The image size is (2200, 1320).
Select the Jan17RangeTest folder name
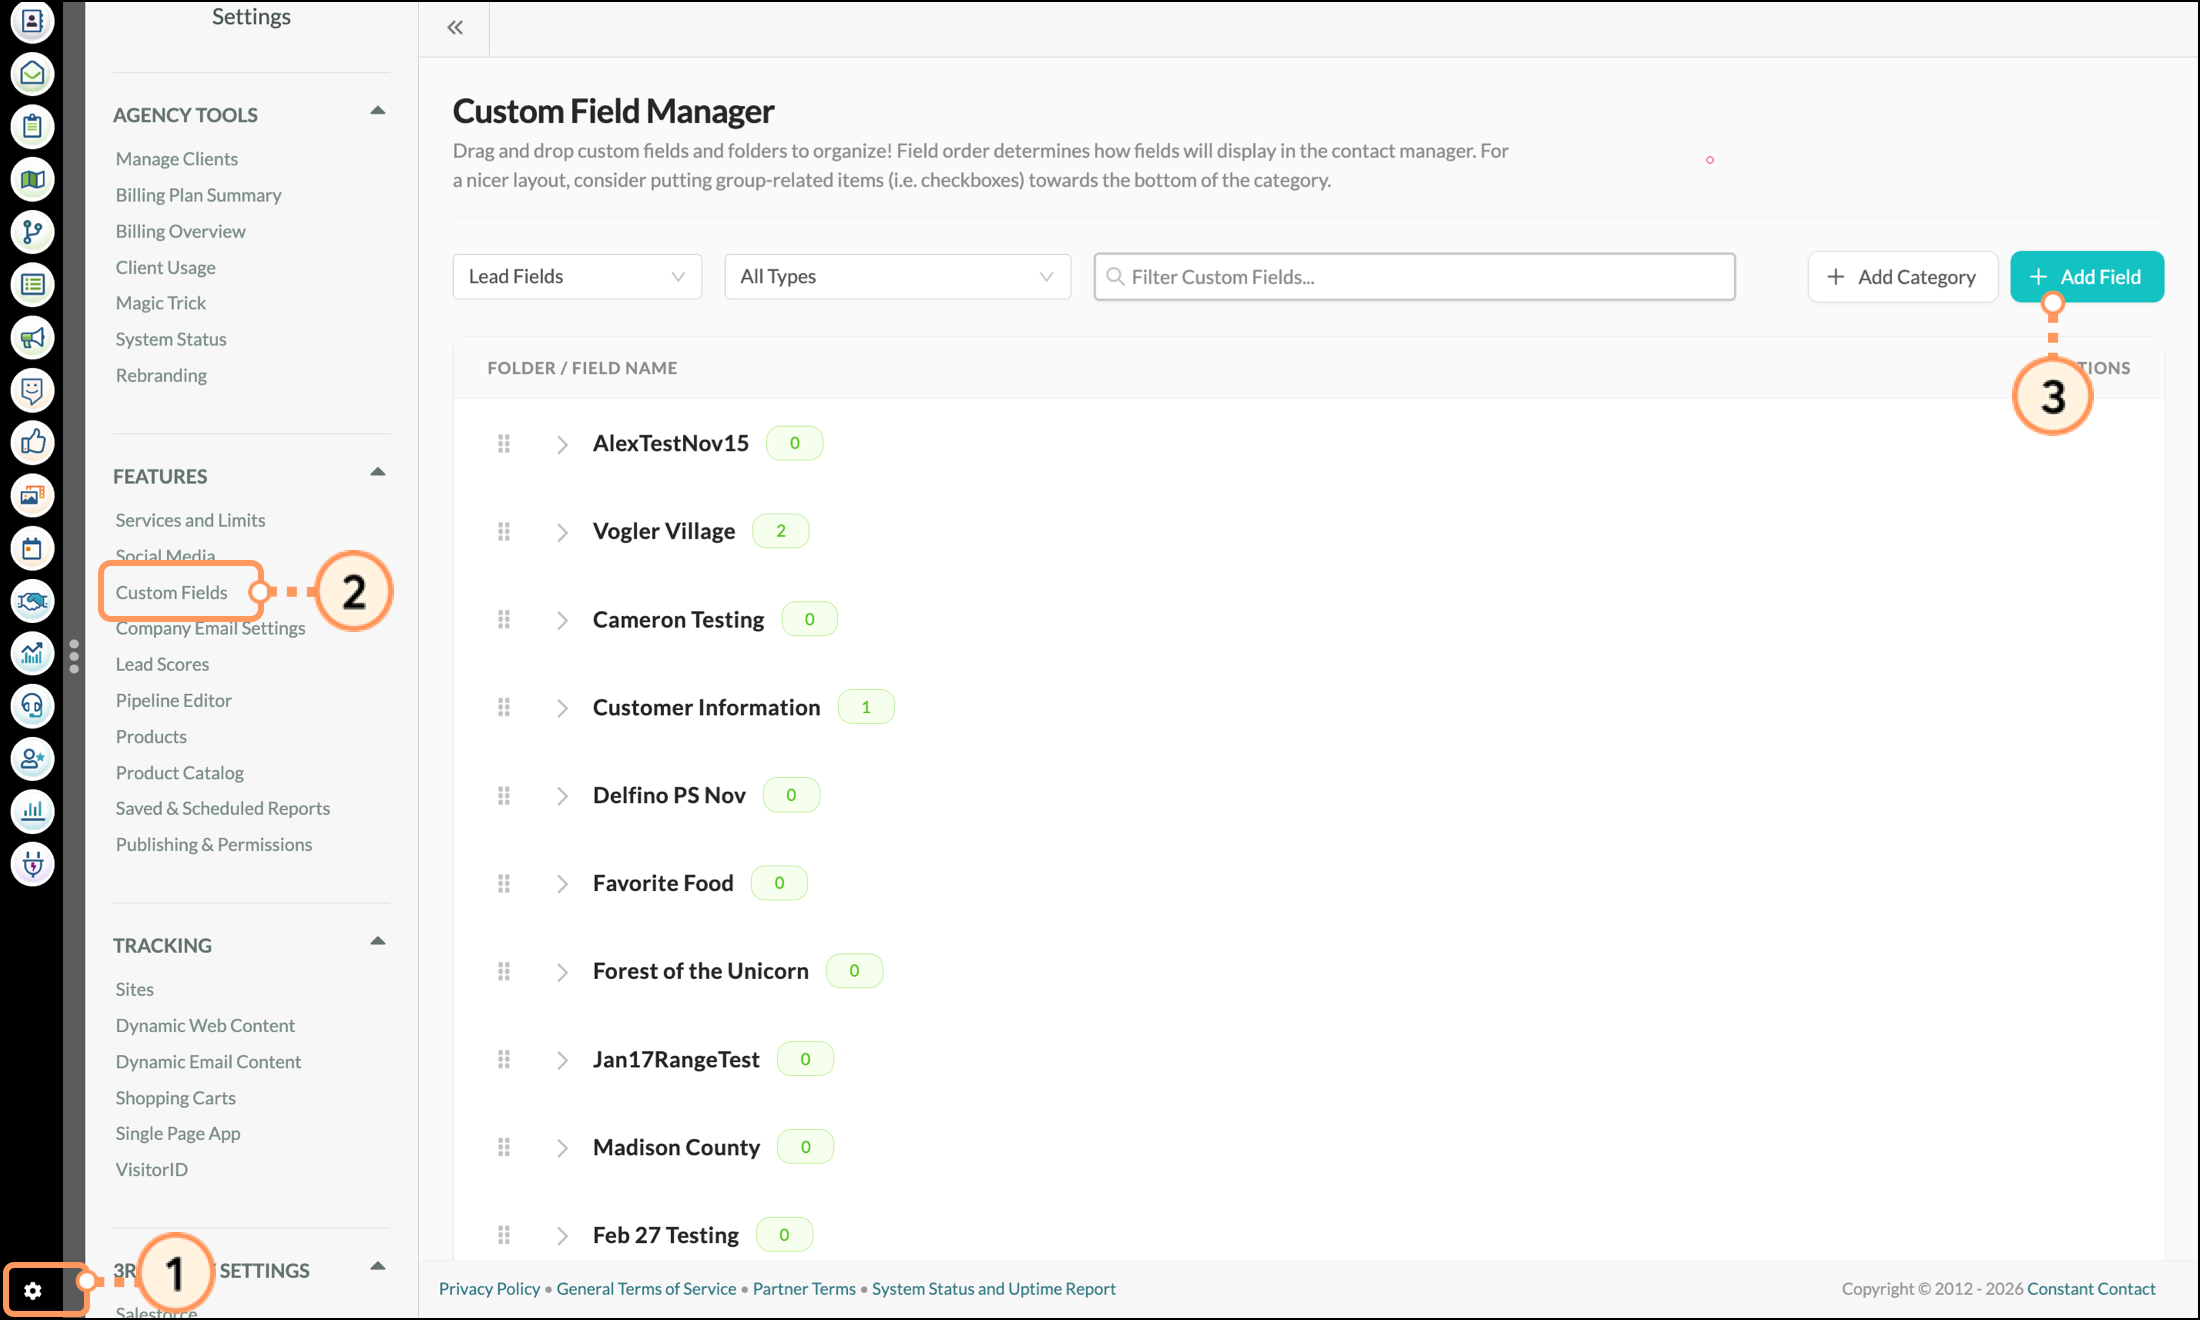(x=676, y=1060)
